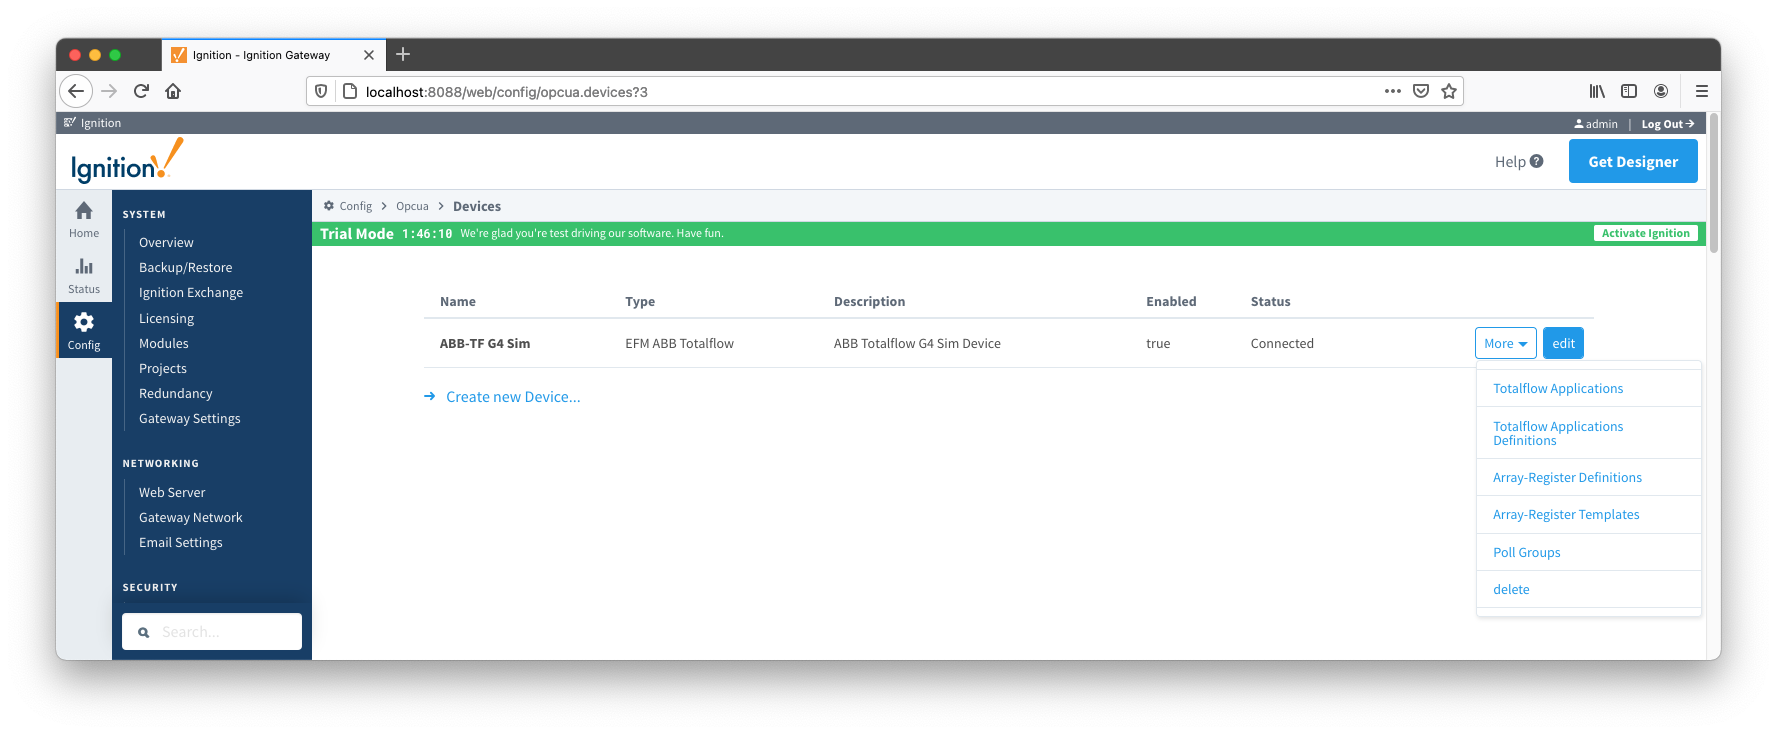Viewport: 1777px width, 734px height.
Task: Open Projects in the sidebar
Action: (163, 368)
